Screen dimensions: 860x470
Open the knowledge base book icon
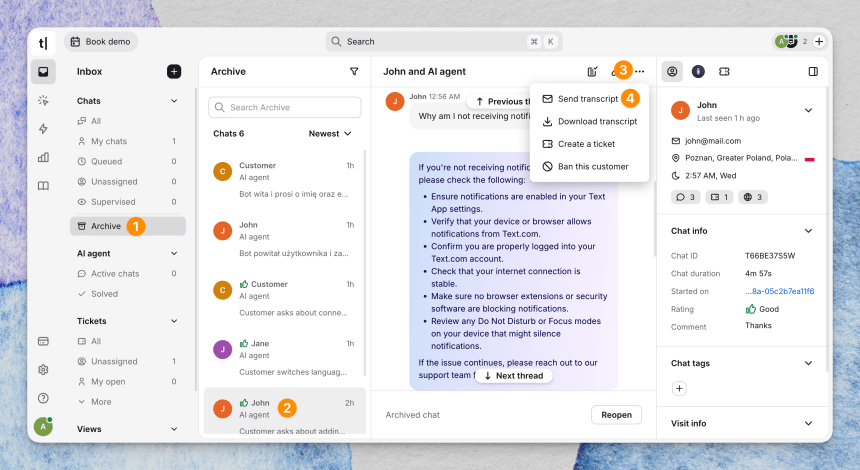(x=43, y=186)
